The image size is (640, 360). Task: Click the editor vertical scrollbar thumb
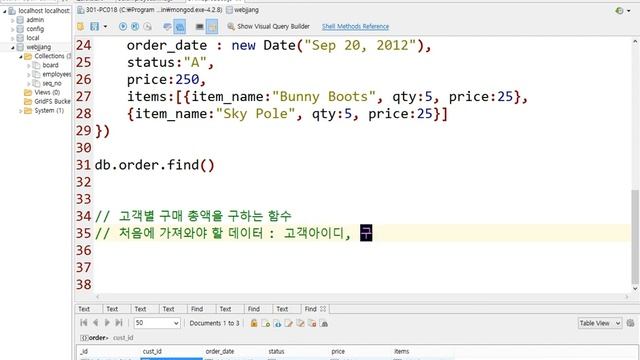(635, 237)
